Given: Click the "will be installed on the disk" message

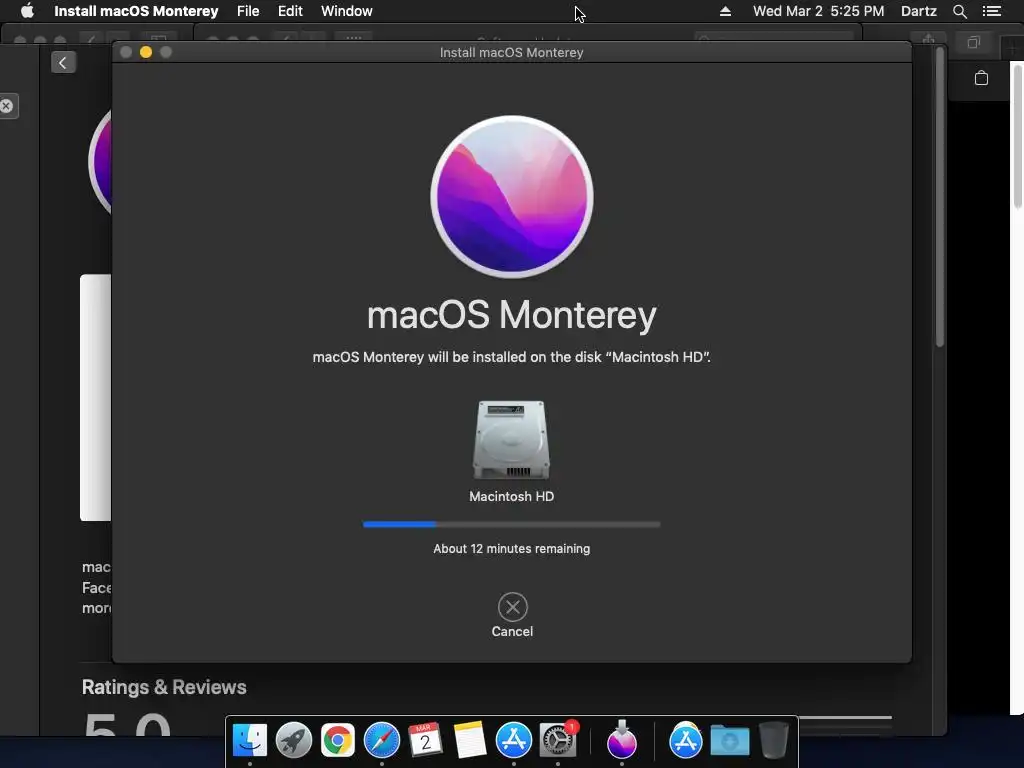Looking at the screenshot, I should pyautogui.click(x=511, y=357).
